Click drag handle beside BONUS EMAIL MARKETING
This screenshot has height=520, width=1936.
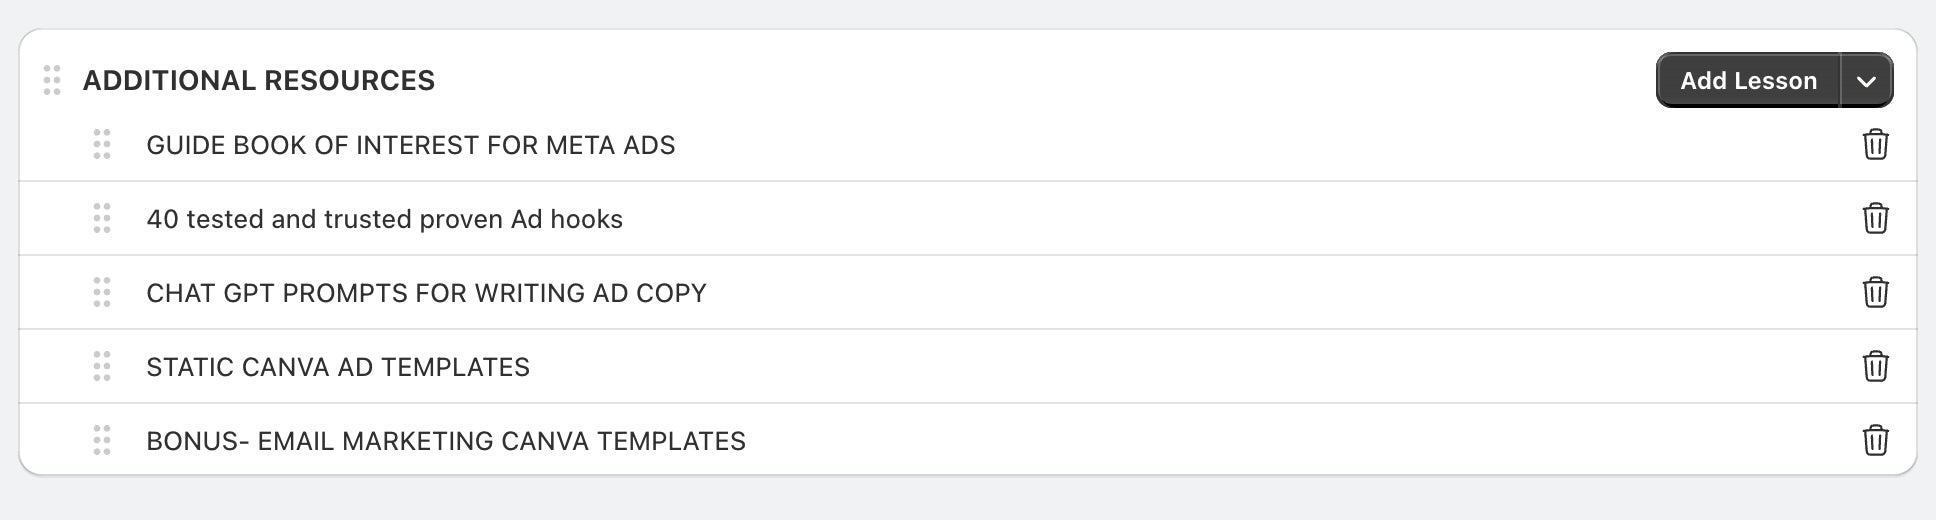tap(102, 441)
